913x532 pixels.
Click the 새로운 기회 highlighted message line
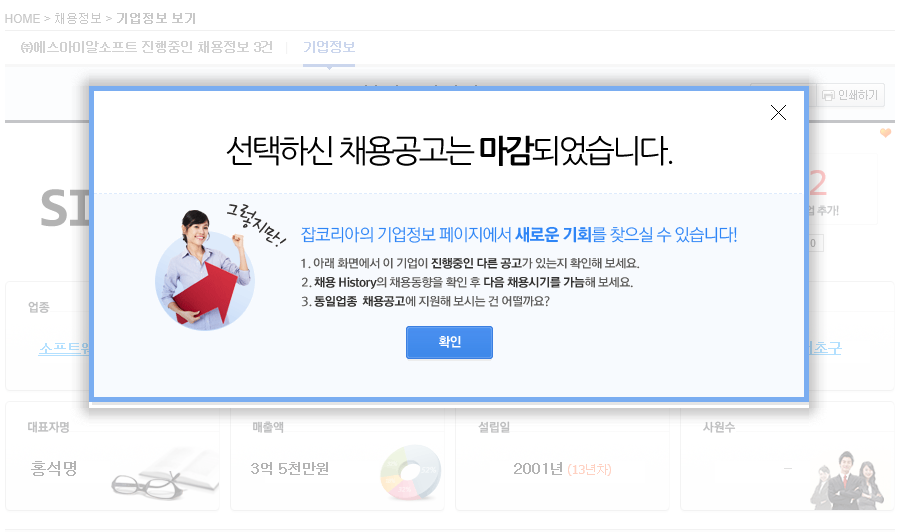(x=519, y=235)
